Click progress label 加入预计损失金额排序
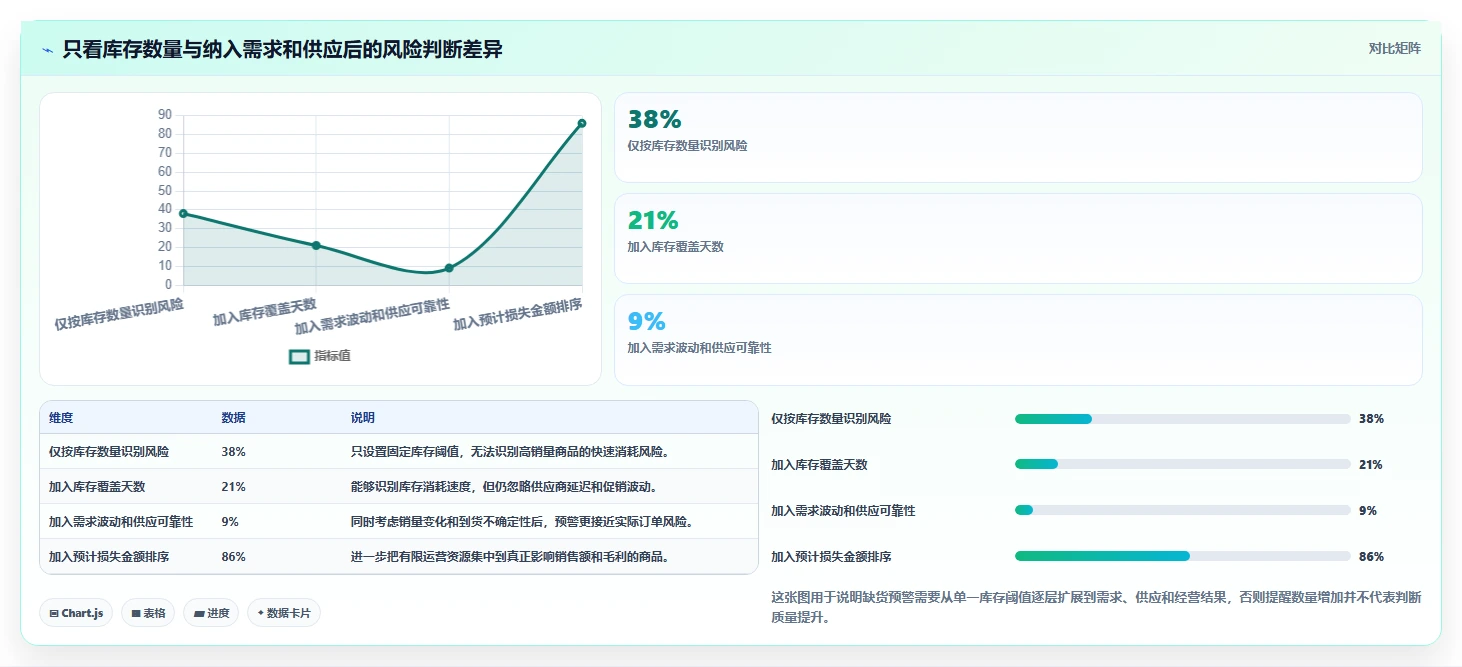Image resolution: width=1462 pixels, height=667 pixels. pos(831,557)
